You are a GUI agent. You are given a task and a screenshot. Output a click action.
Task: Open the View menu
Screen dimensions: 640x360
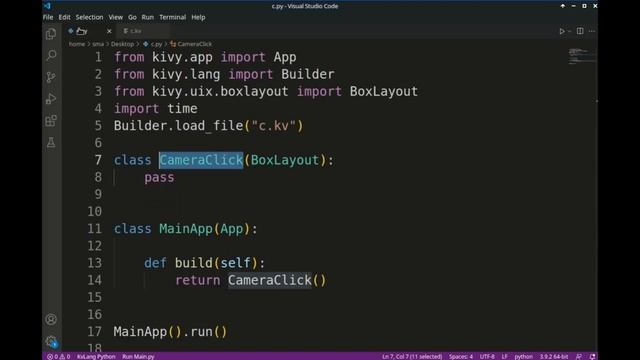tap(116, 17)
